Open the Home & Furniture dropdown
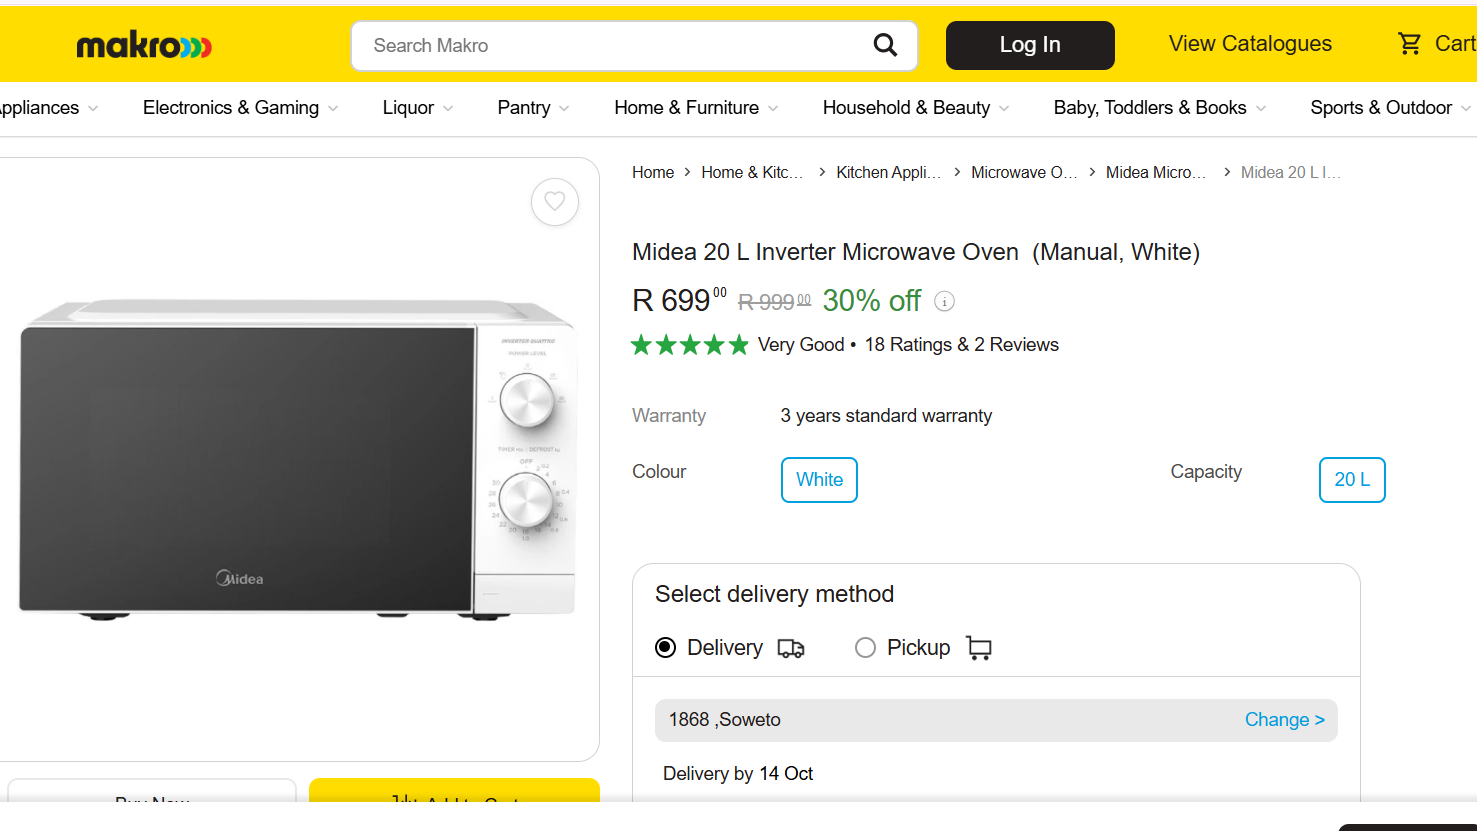The height and width of the screenshot is (831, 1477). (x=696, y=108)
